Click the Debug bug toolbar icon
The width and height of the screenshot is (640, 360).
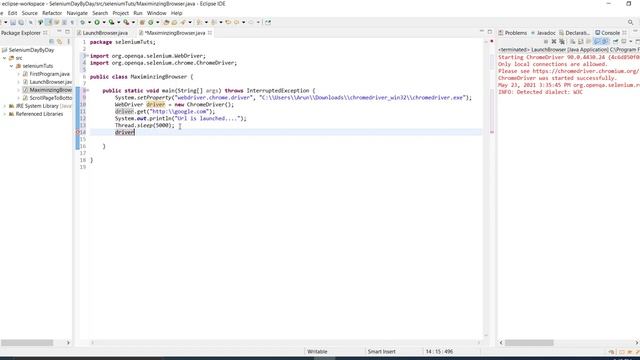point(82,22)
